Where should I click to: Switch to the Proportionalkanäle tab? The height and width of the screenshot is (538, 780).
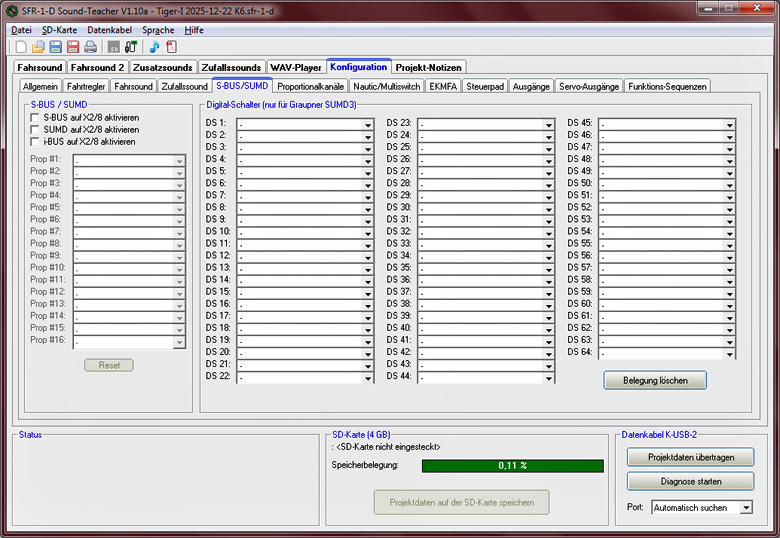[312, 87]
